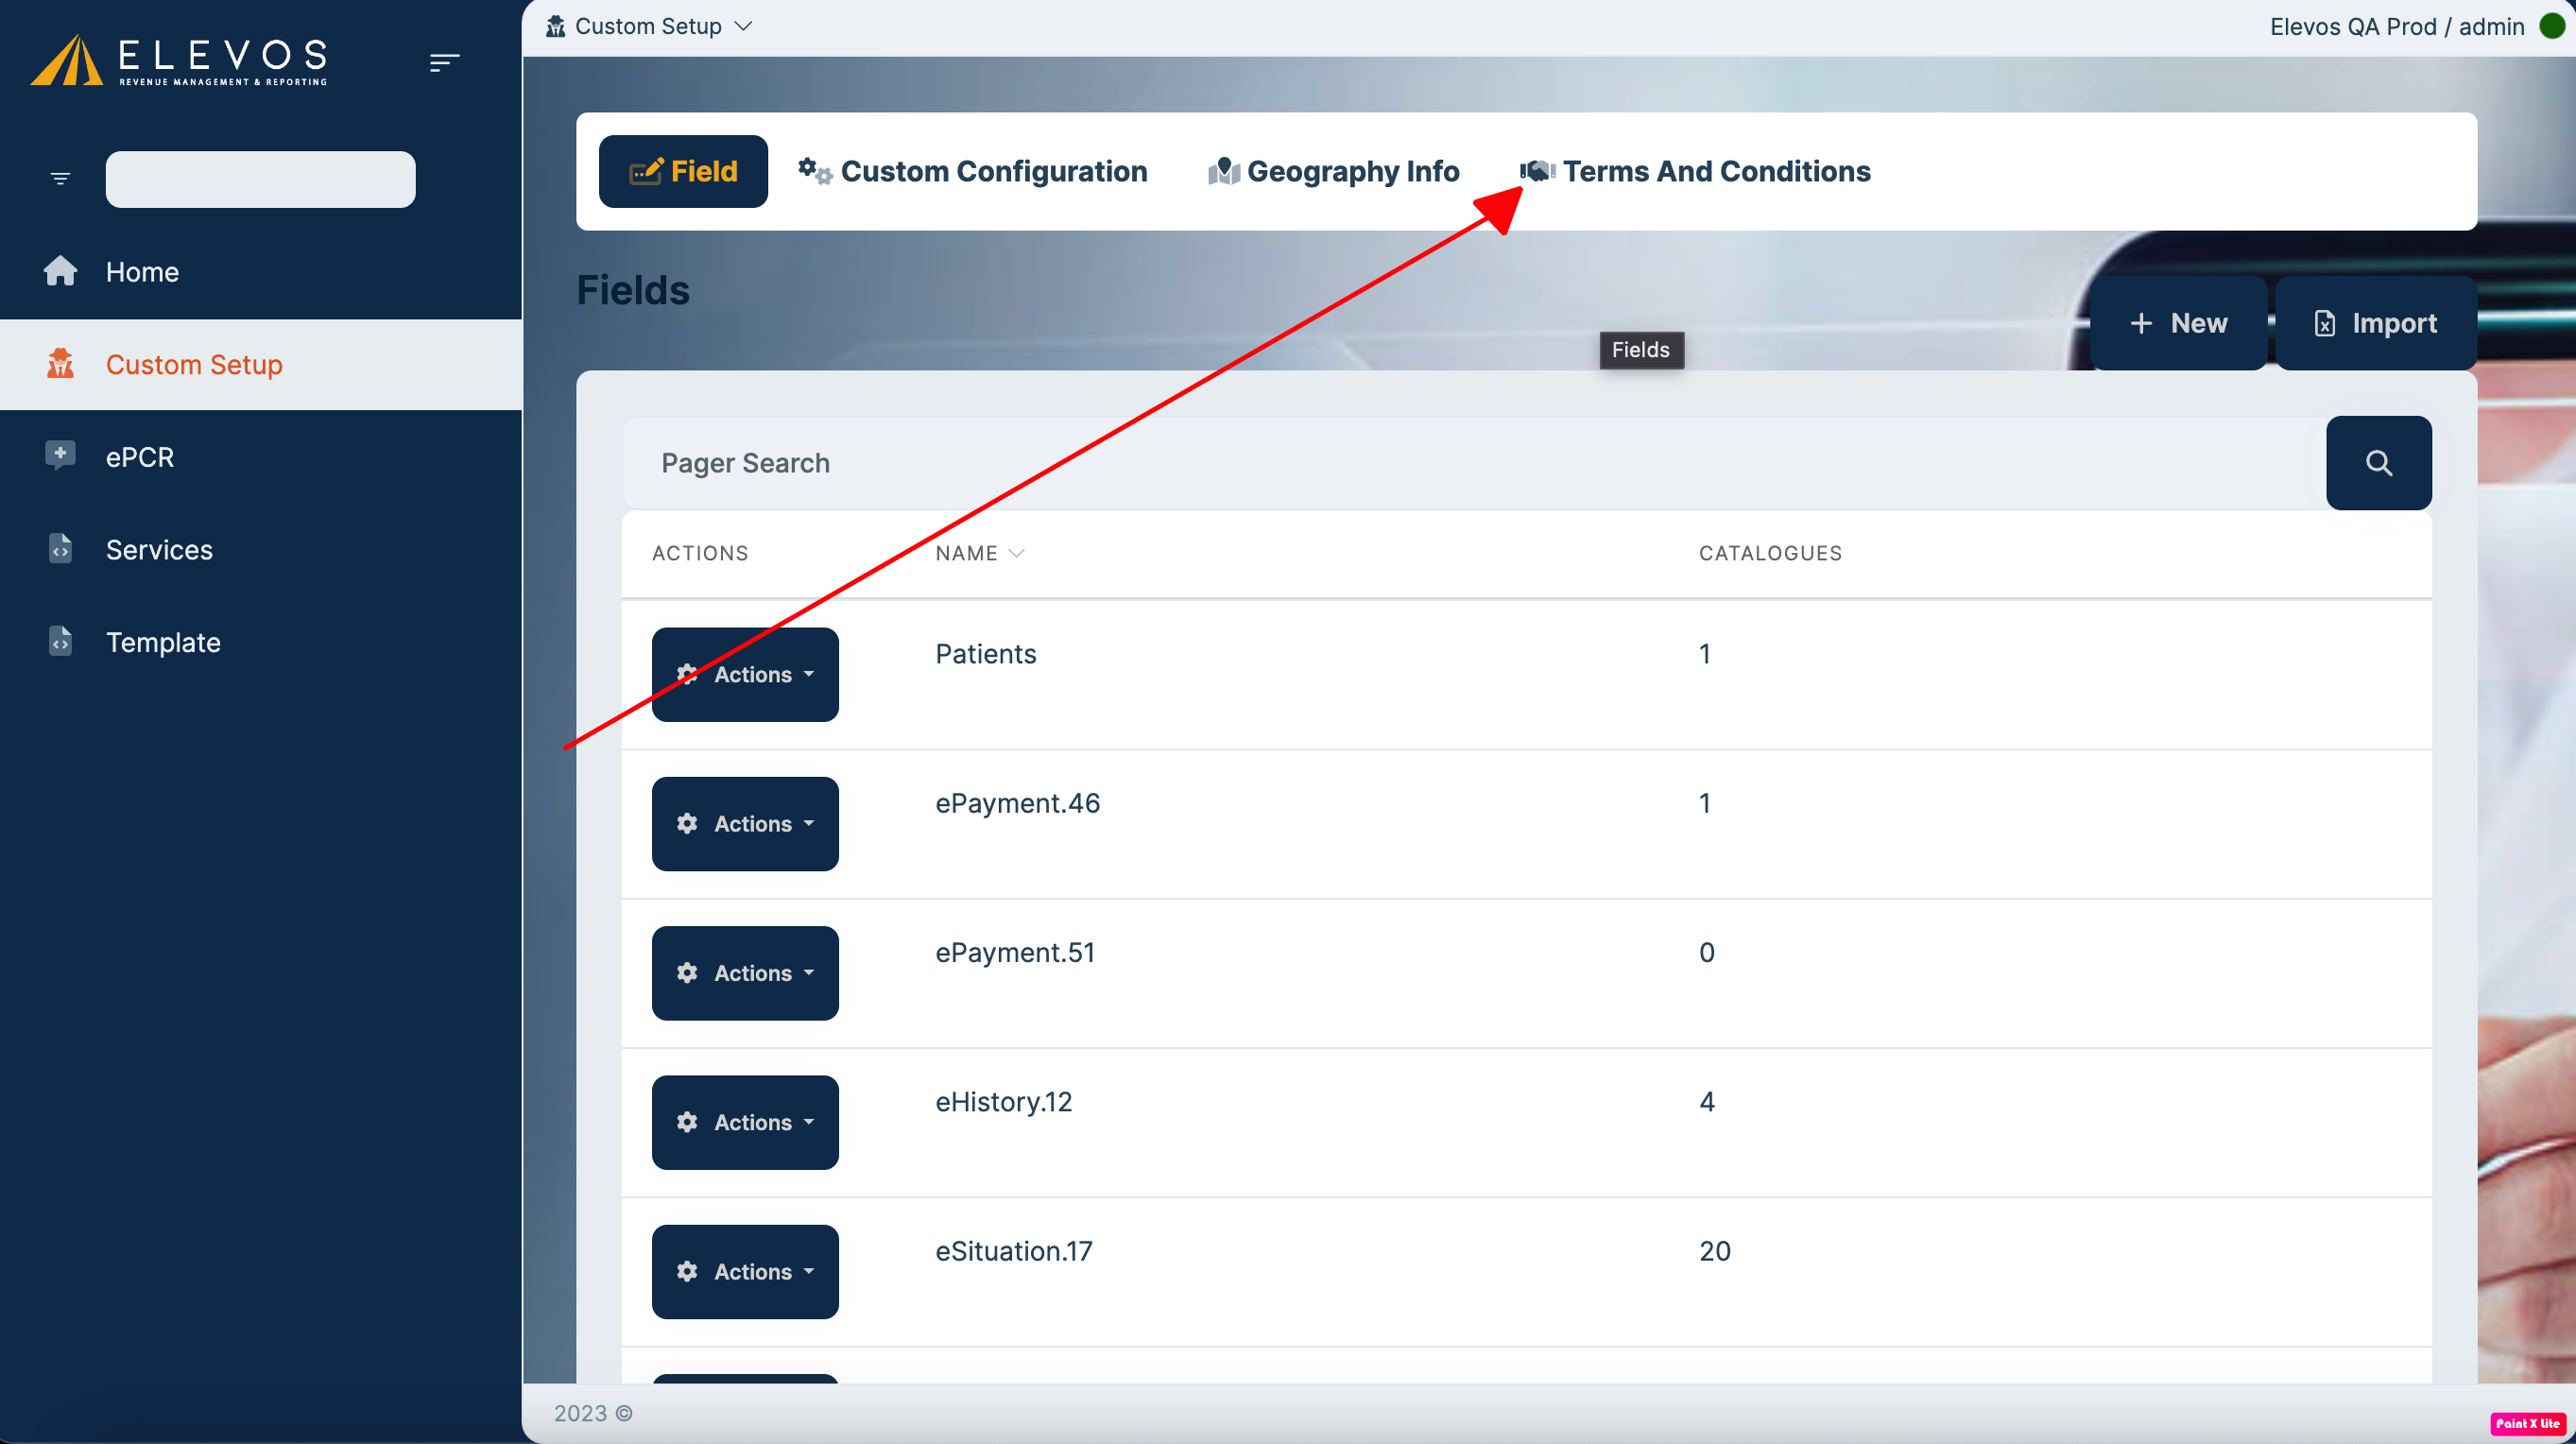
Task: Click the sidebar filter icon beside search box
Action: [x=60, y=179]
